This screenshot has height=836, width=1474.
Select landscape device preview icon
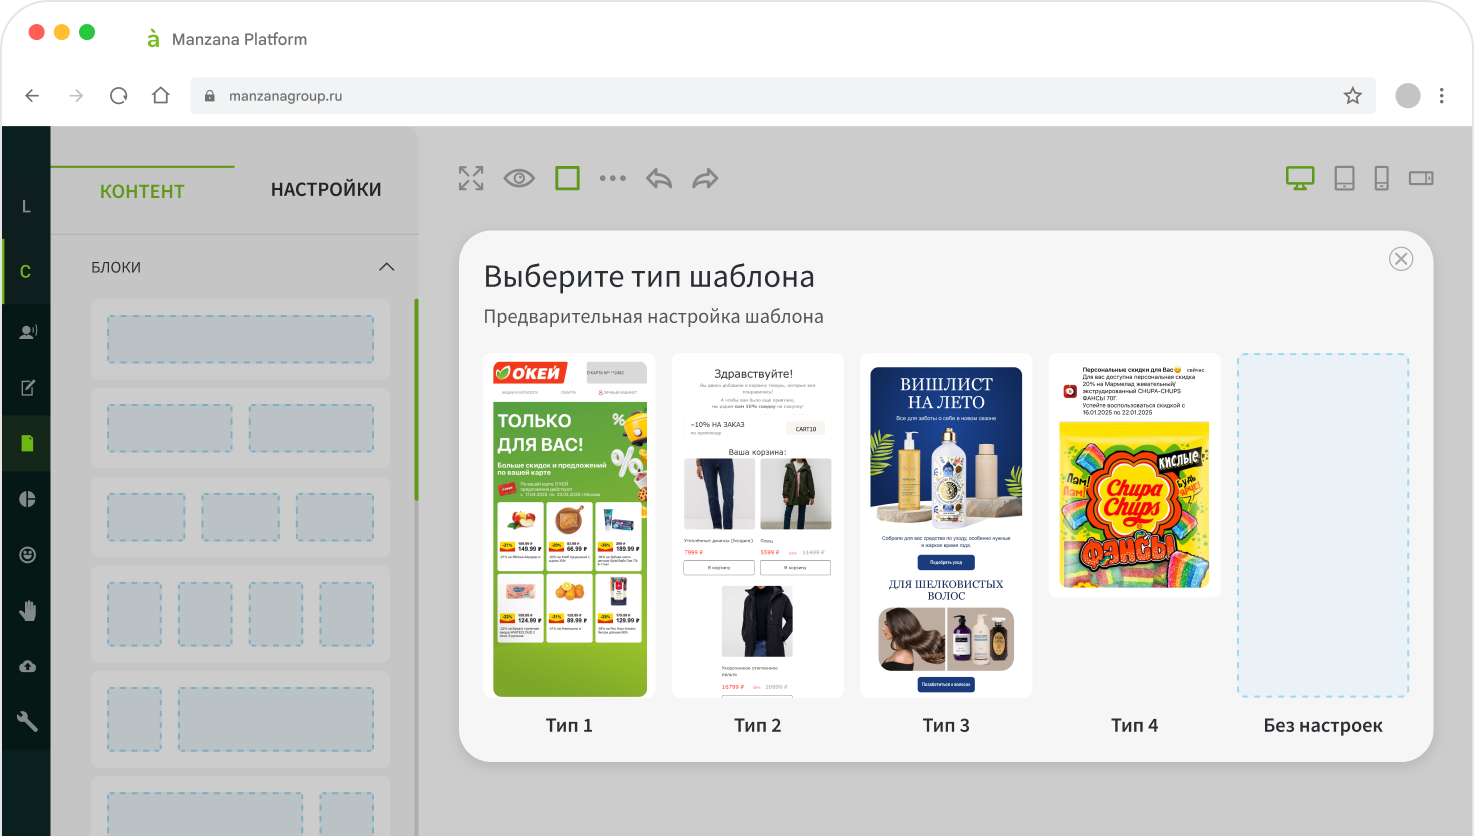tap(1421, 179)
